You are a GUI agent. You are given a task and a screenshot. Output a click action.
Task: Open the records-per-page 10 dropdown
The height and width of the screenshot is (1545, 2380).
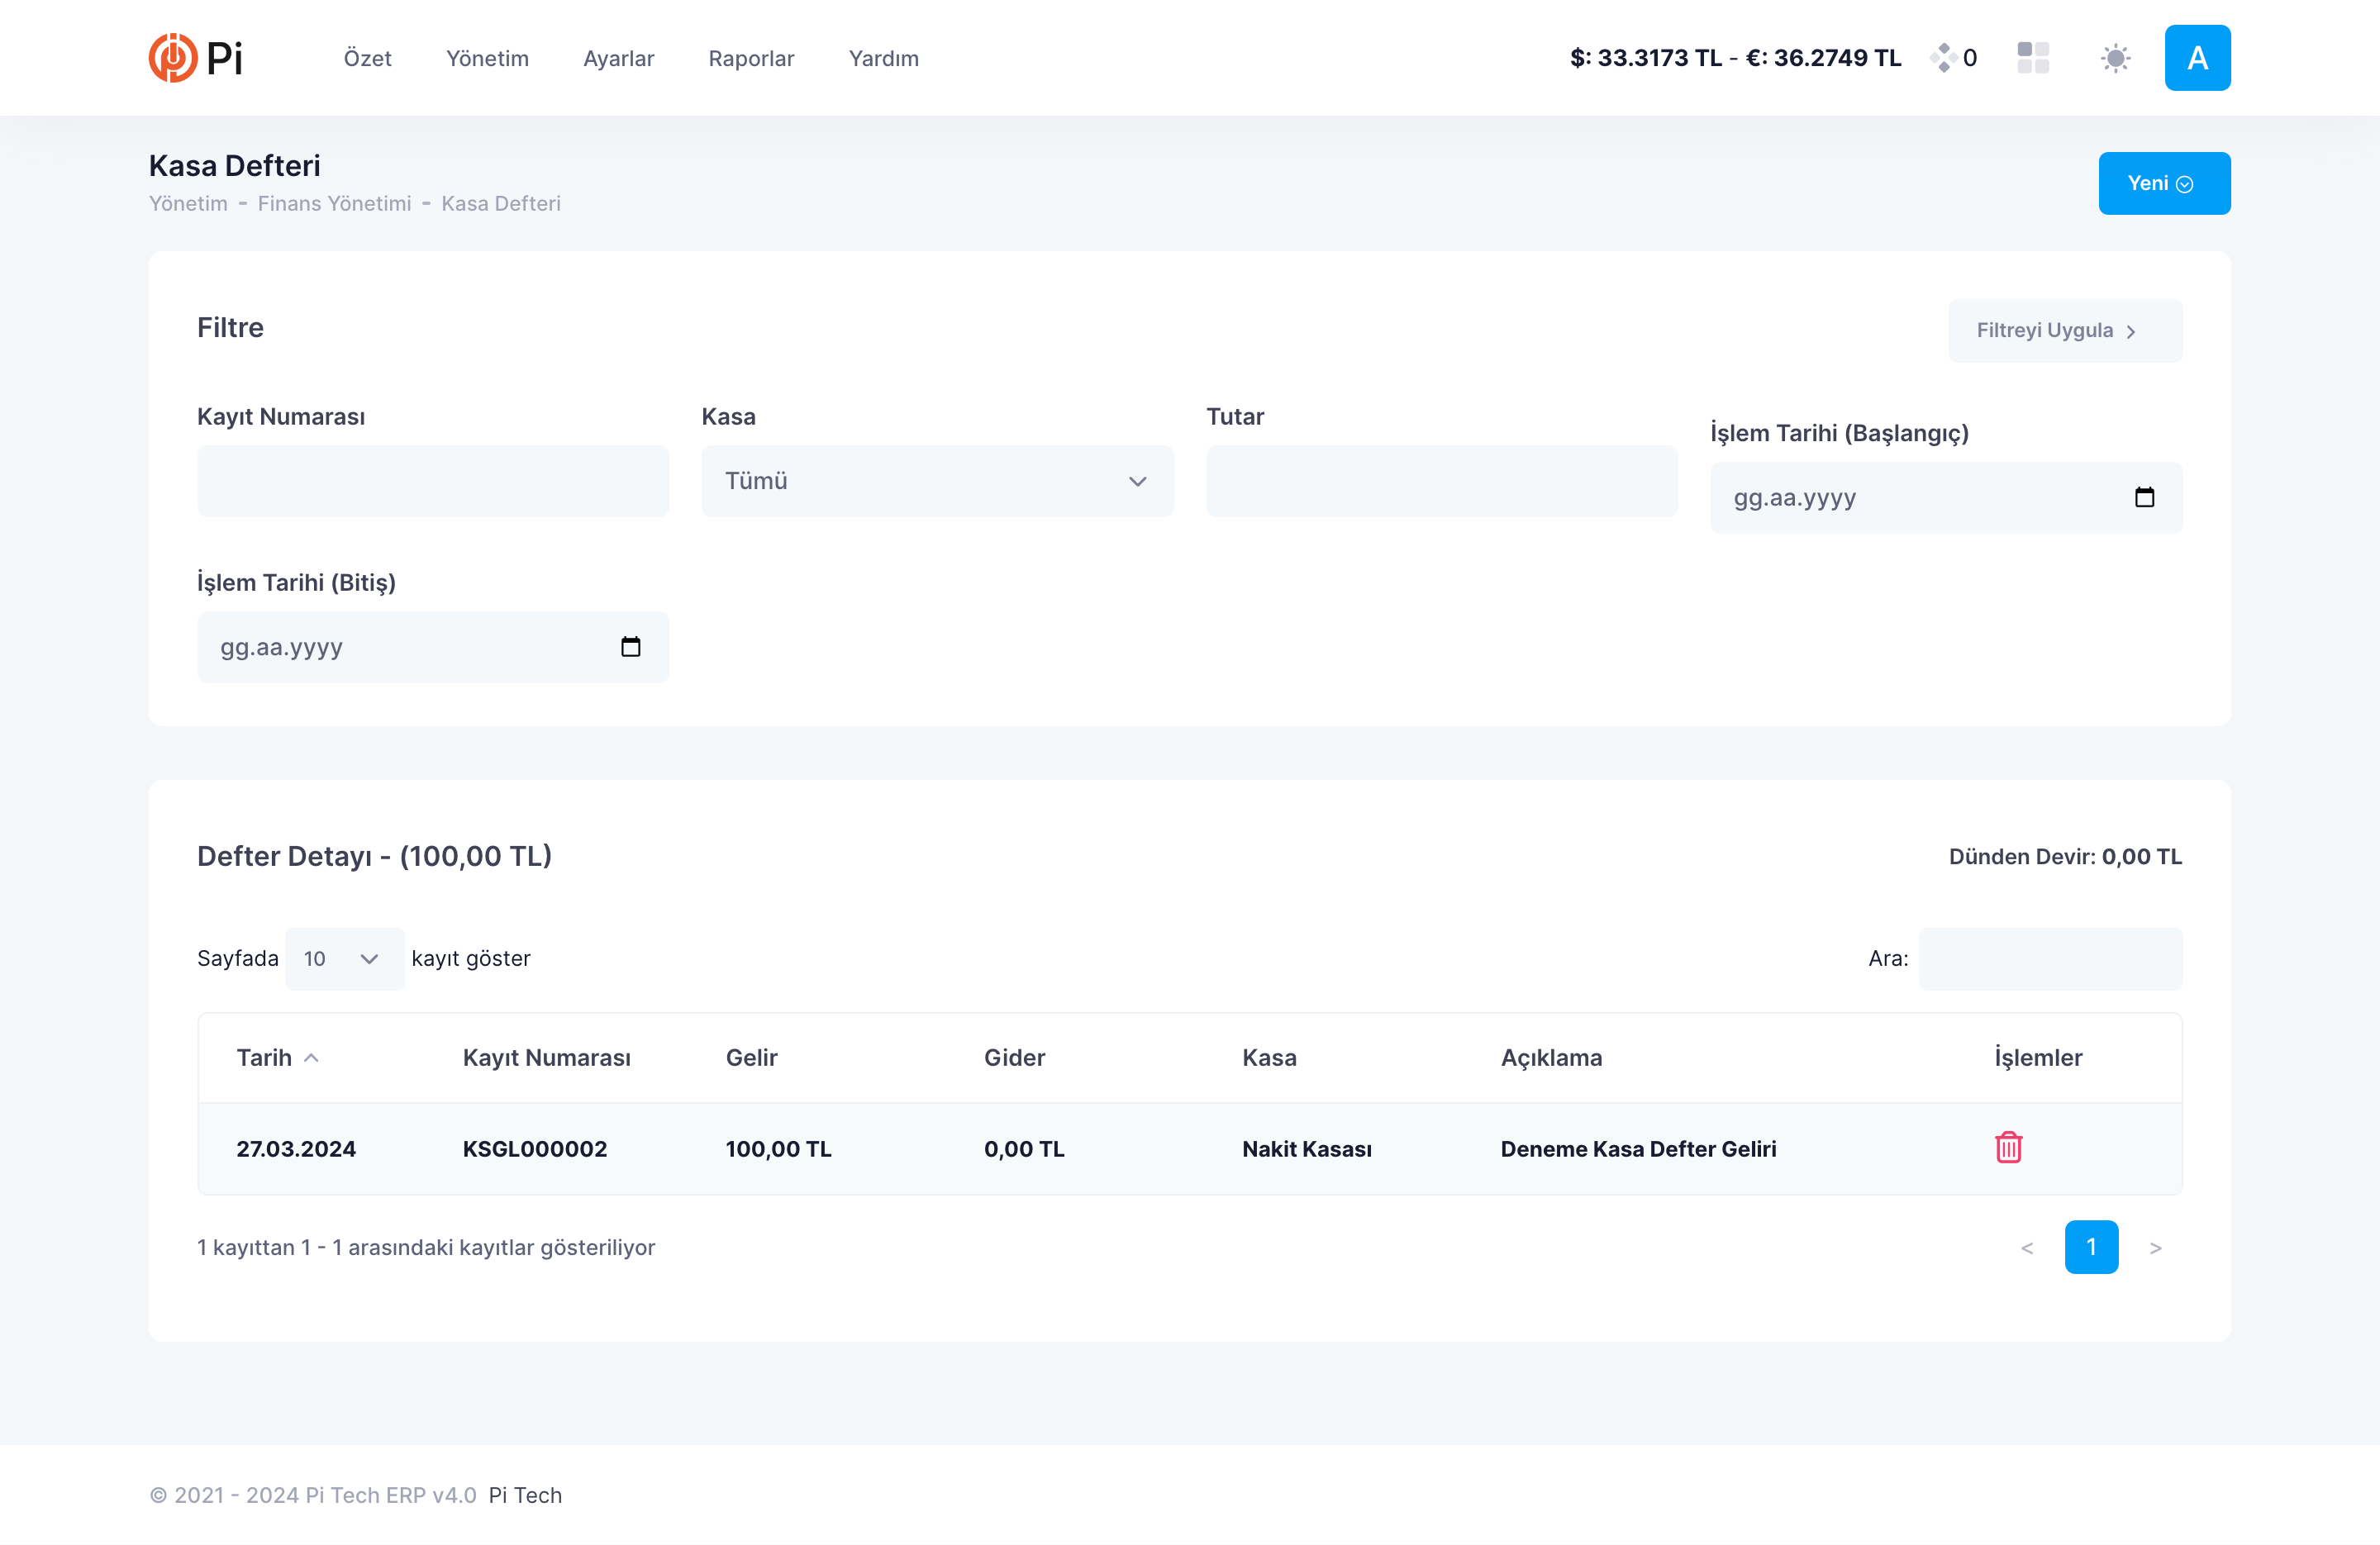point(344,959)
